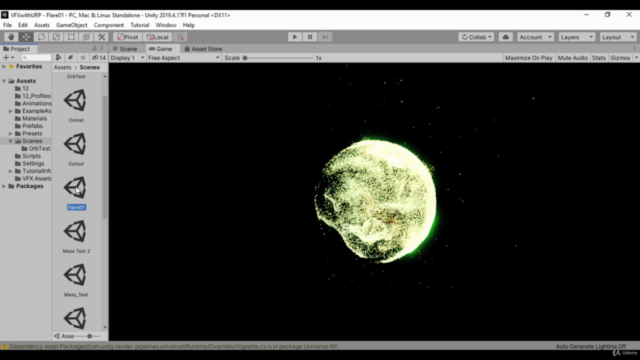Select the Hand tool
Screen dimensions: 640x360
[11, 37]
